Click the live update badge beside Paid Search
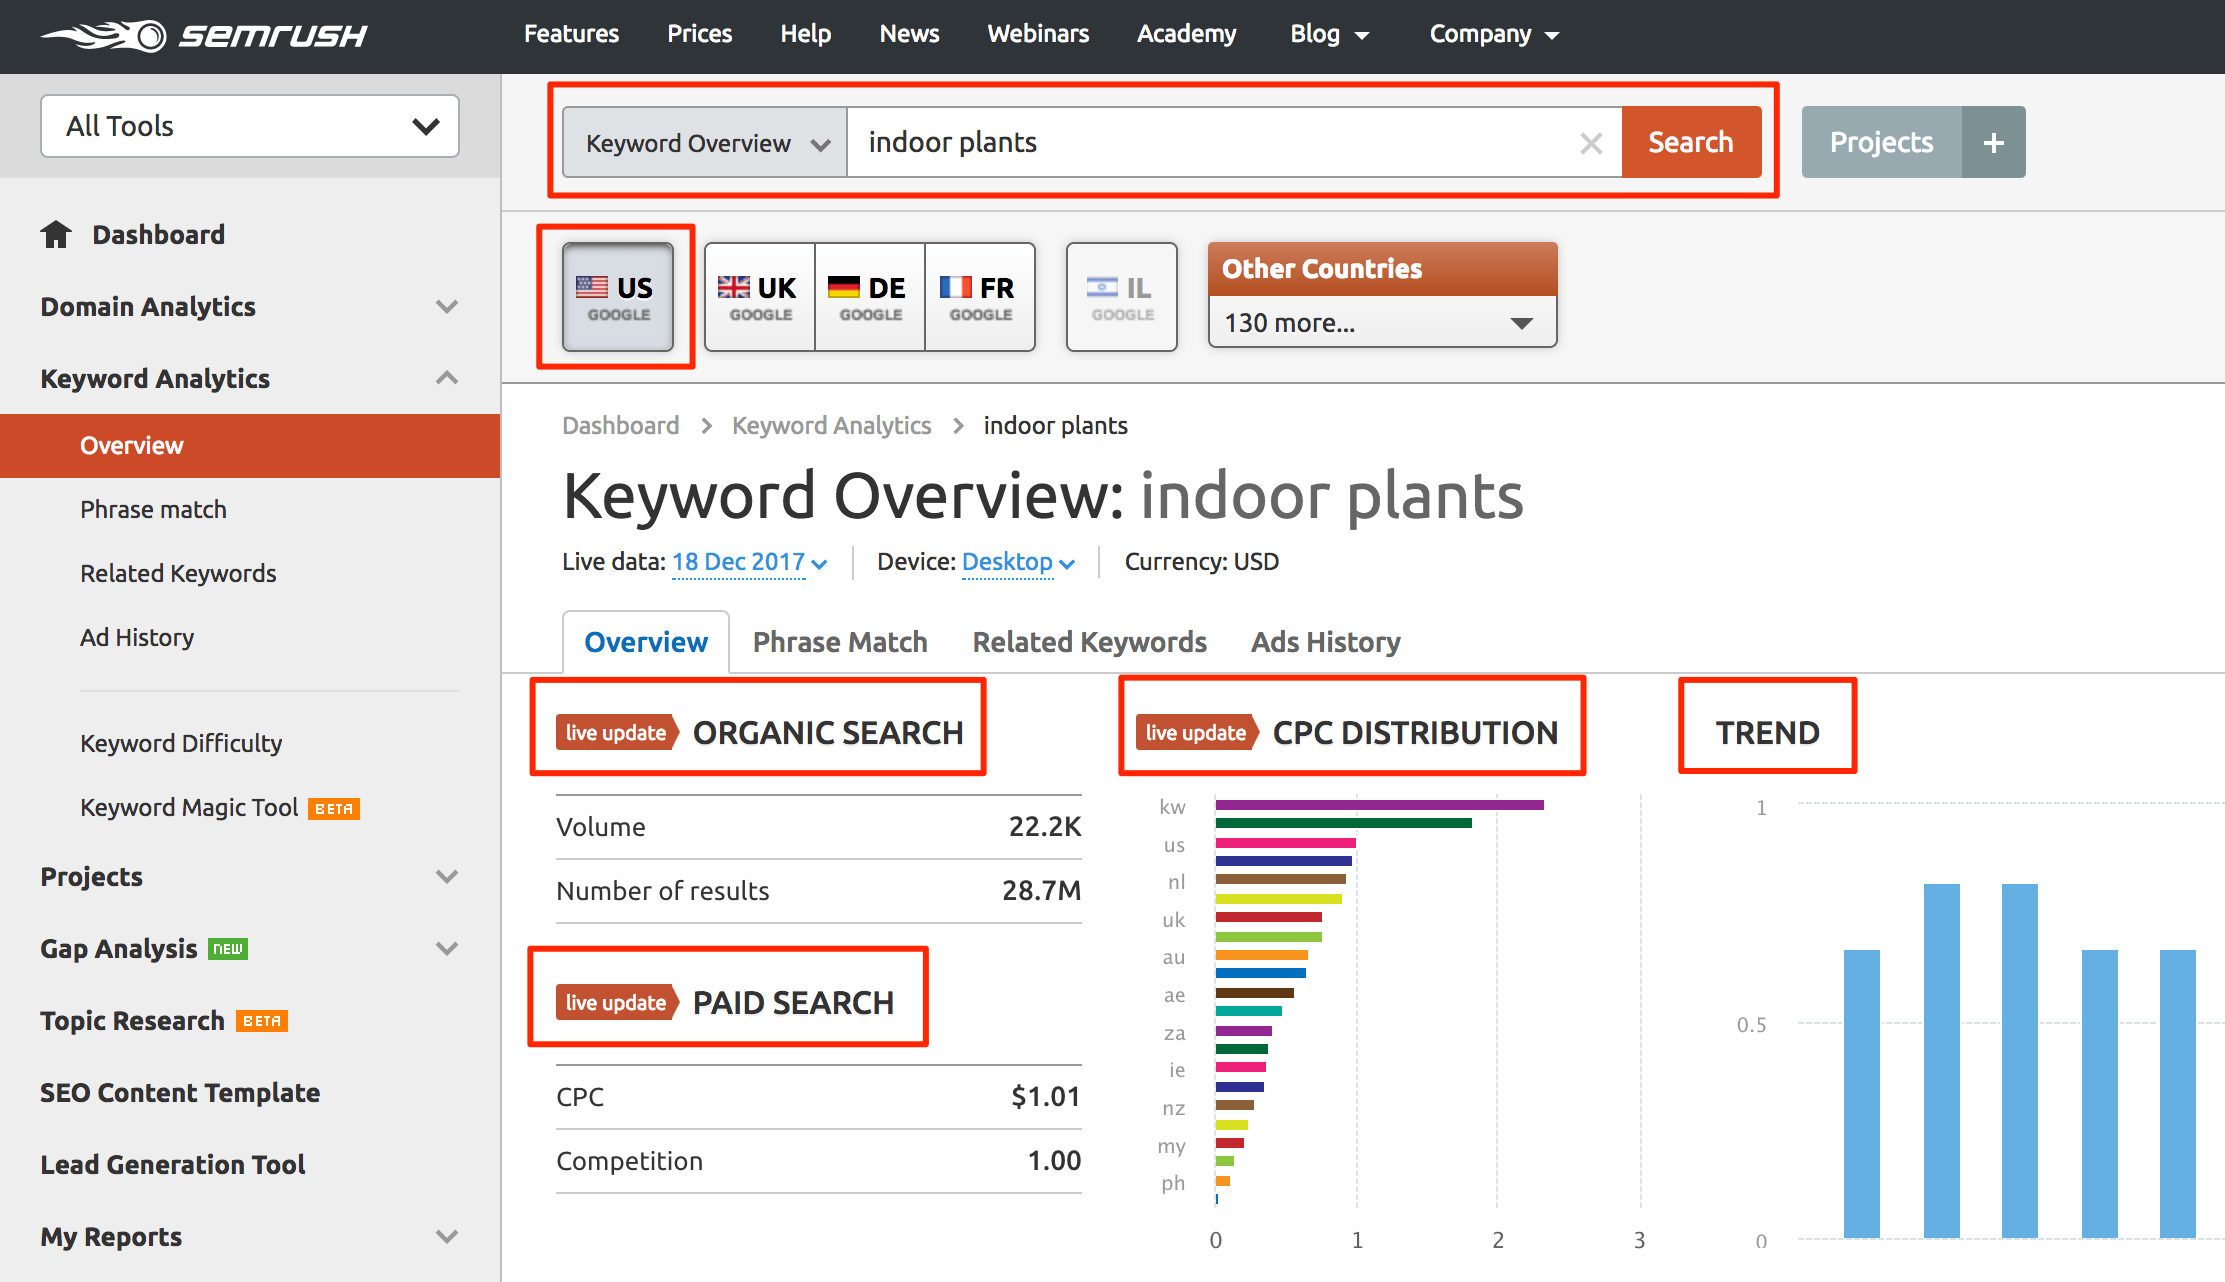This screenshot has height=1282, width=2225. pyautogui.click(x=616, y=1003)
